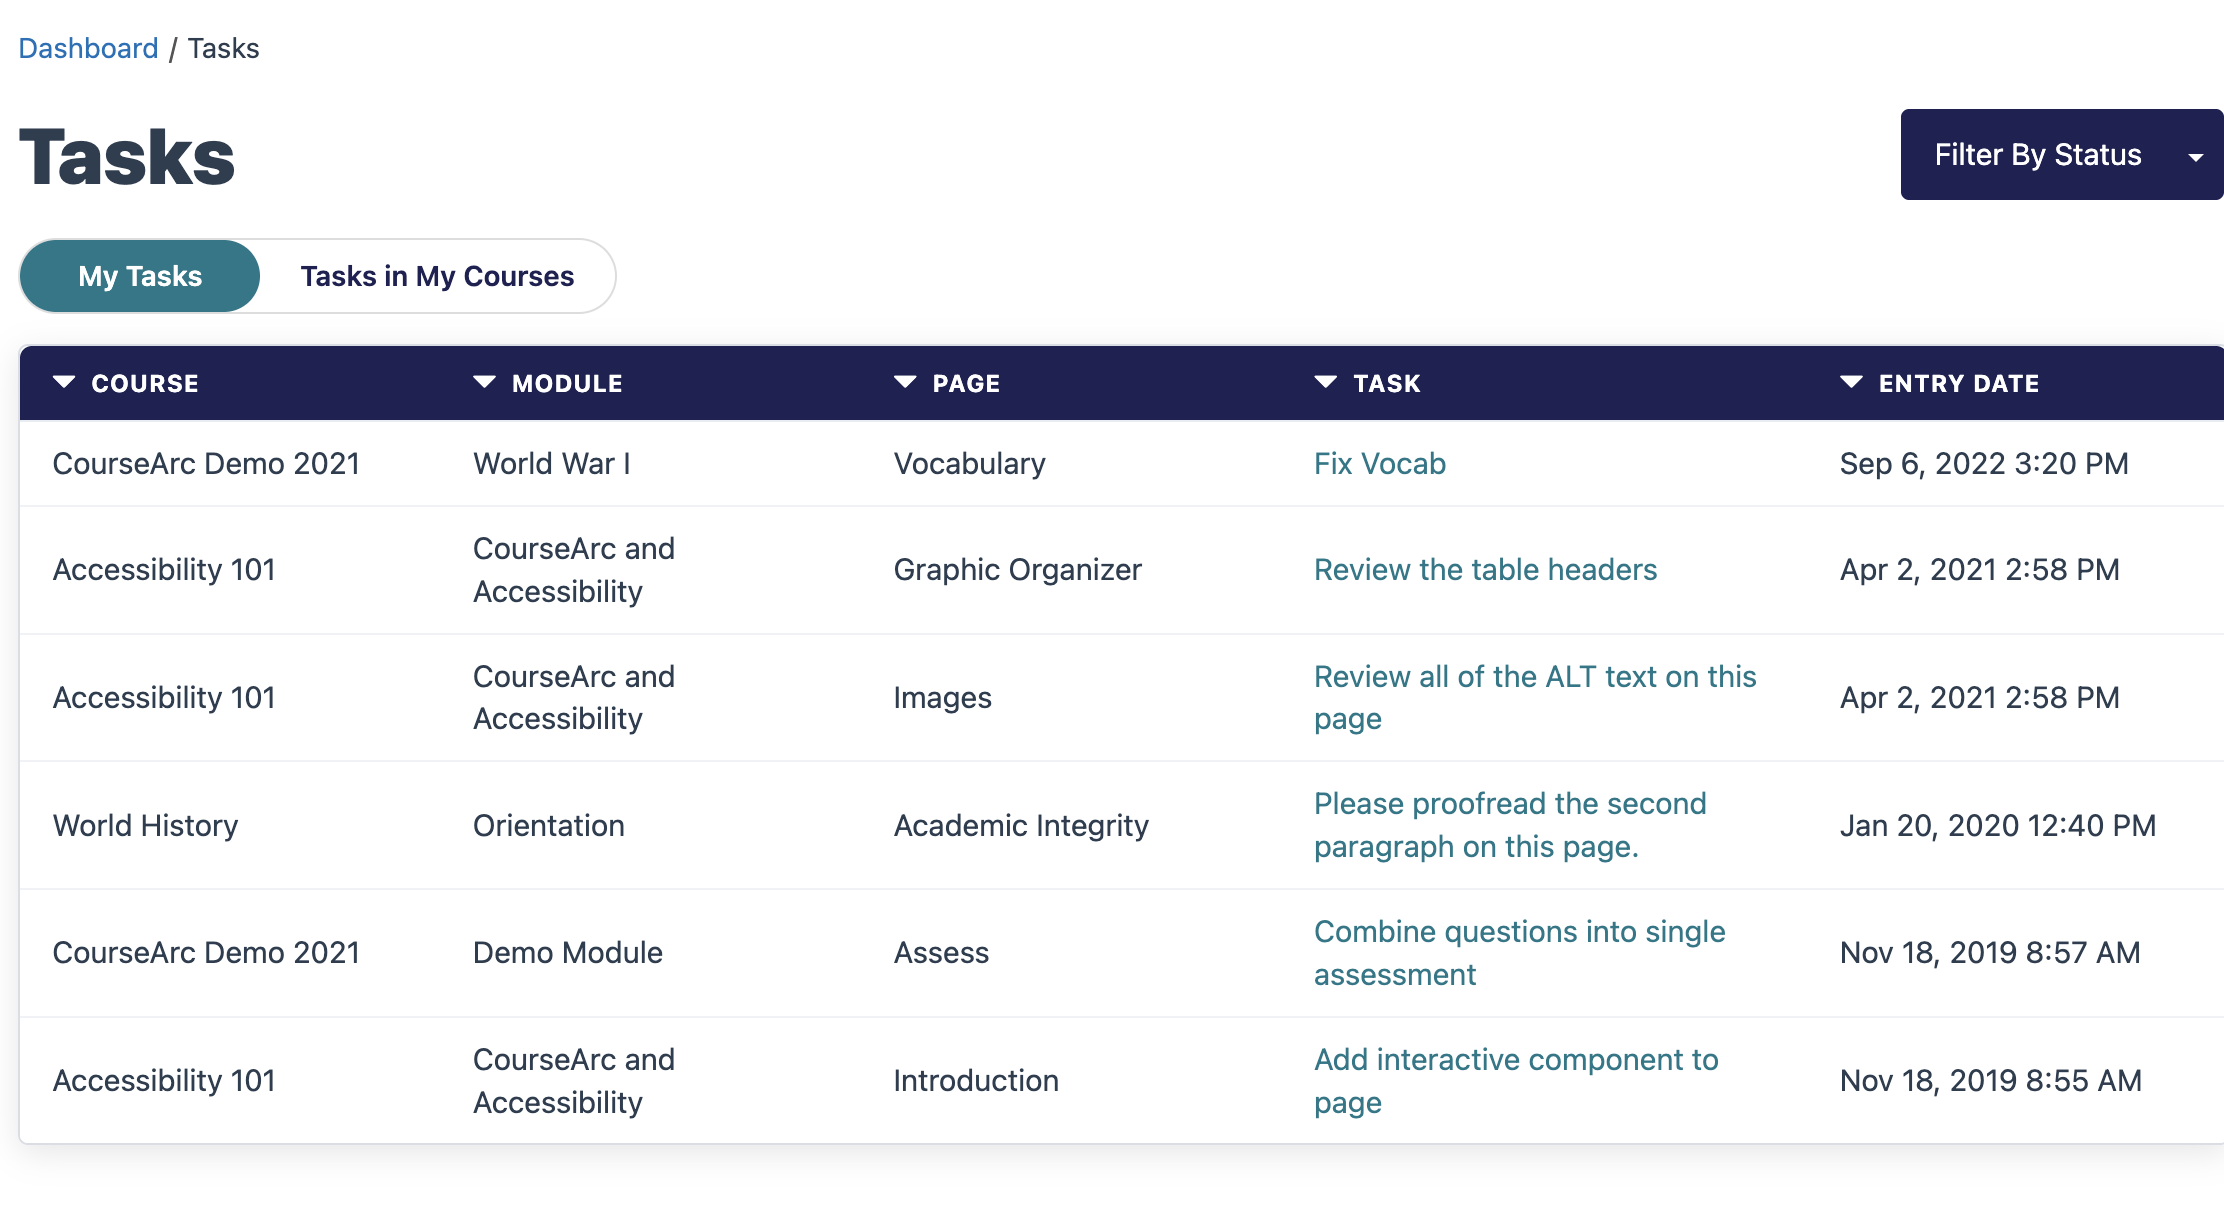Image resolution: width=2224 pixels, height=1208 pixels.
Task: Sort table by ENTRY DATE column label
Action: (x=1959, y=383)
